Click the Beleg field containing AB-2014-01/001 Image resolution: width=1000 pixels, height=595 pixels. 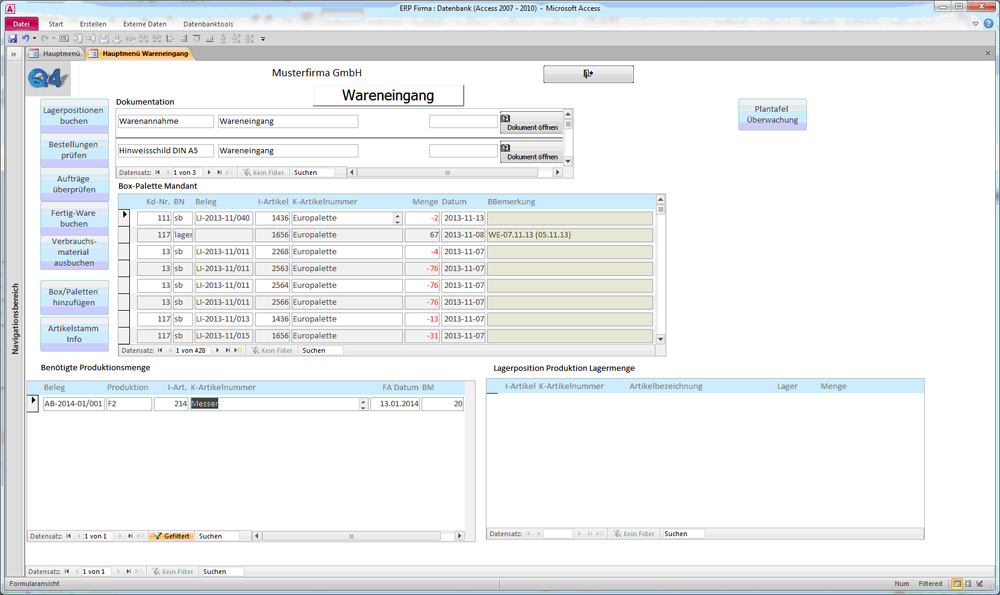[73, 404]
